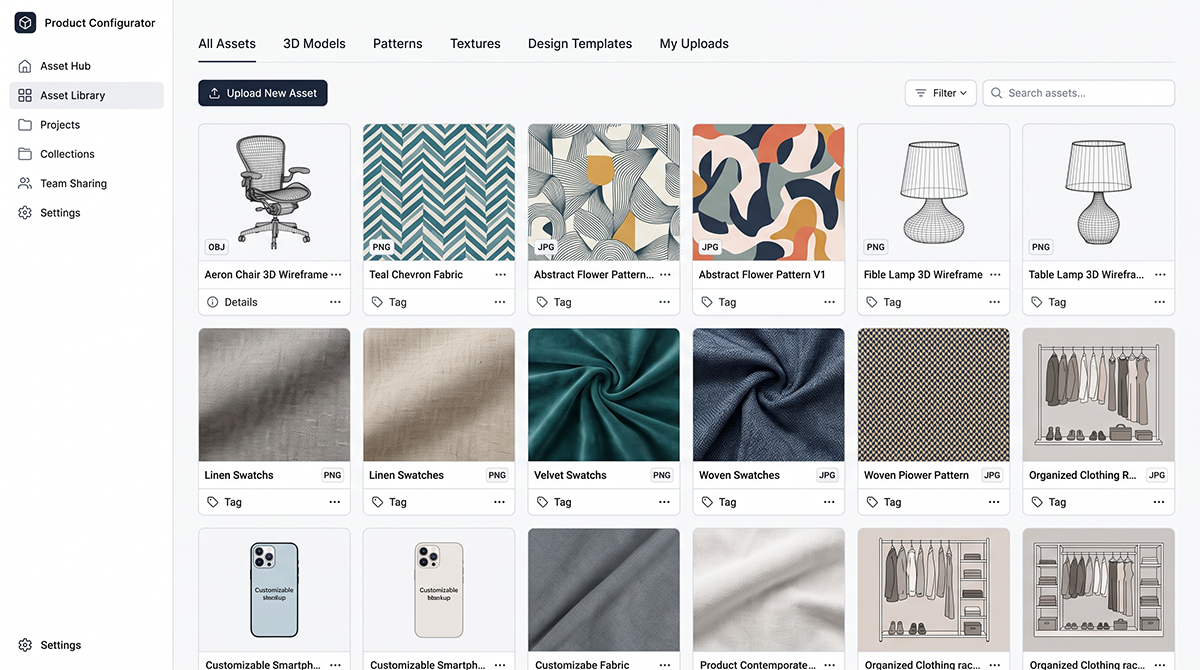Open more options beside Fible Lamp 3D Wireframe title
Viewport: 1200px width, 670px height.
pyautogui.click(x=995, y=275)
